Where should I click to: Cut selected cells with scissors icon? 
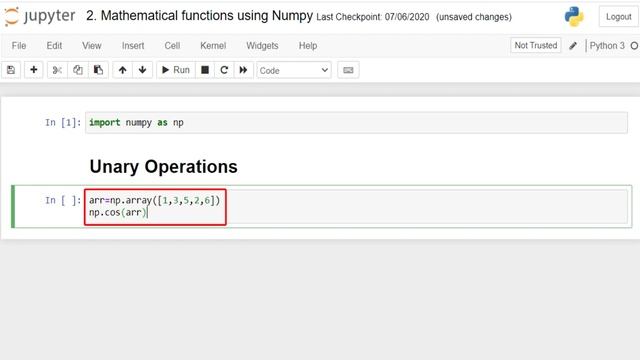[x=57, y=70]
